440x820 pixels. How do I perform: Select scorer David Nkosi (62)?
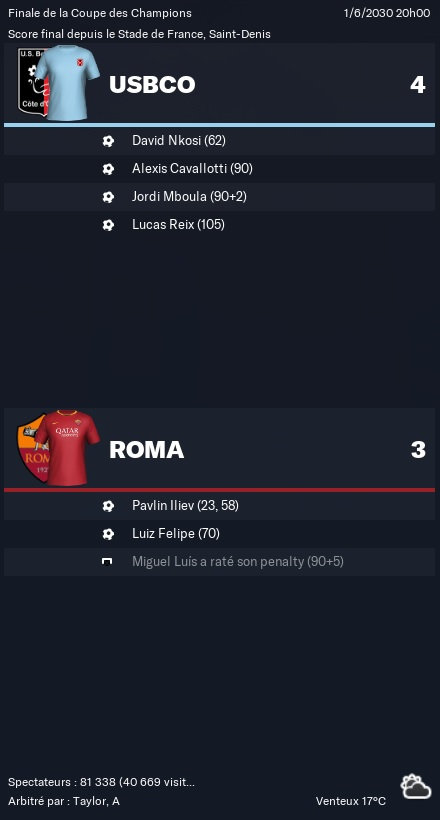pos(179,141)
